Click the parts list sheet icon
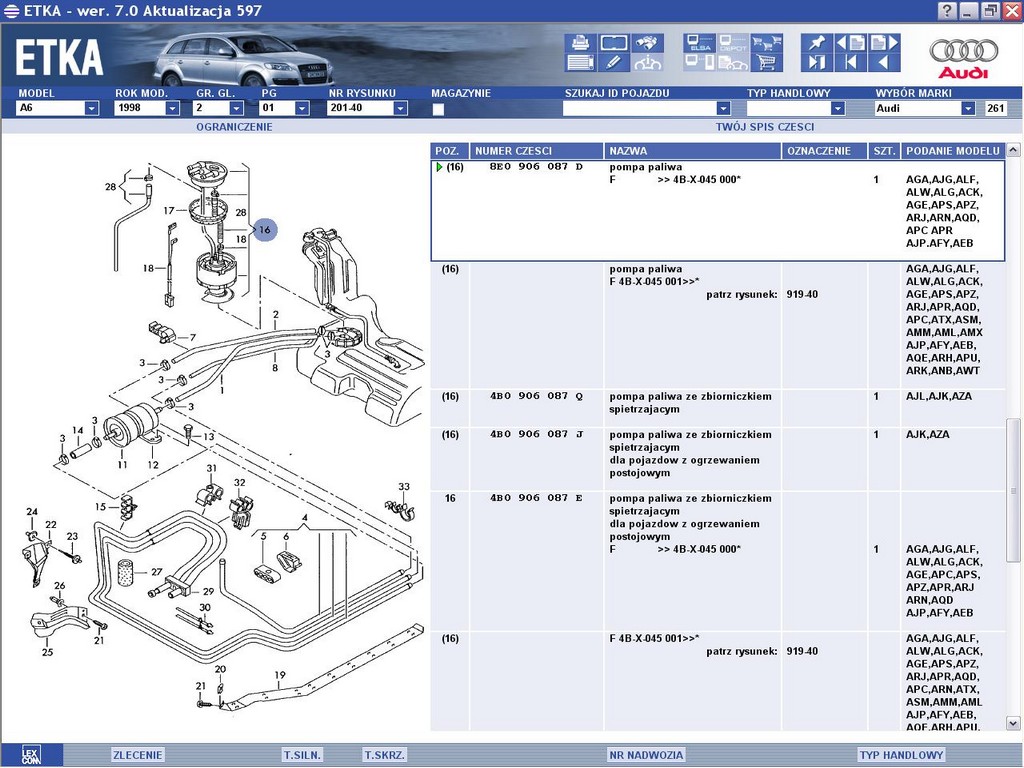 point(580,63)
